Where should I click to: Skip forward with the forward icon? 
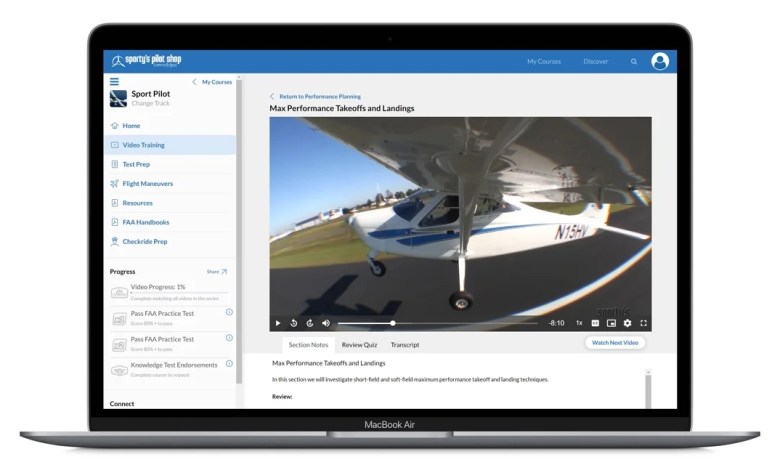(x=309, y=323)
